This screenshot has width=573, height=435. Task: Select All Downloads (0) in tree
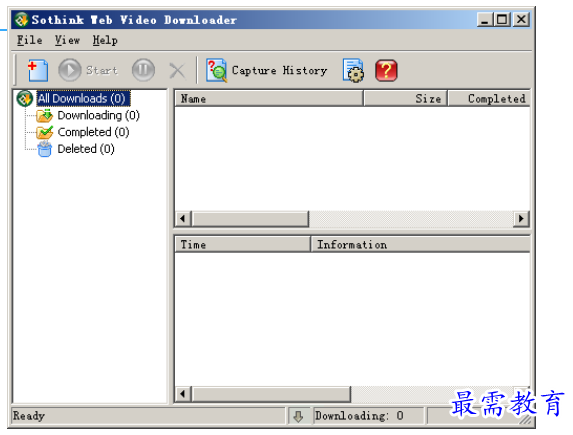[x=83, y=98]
